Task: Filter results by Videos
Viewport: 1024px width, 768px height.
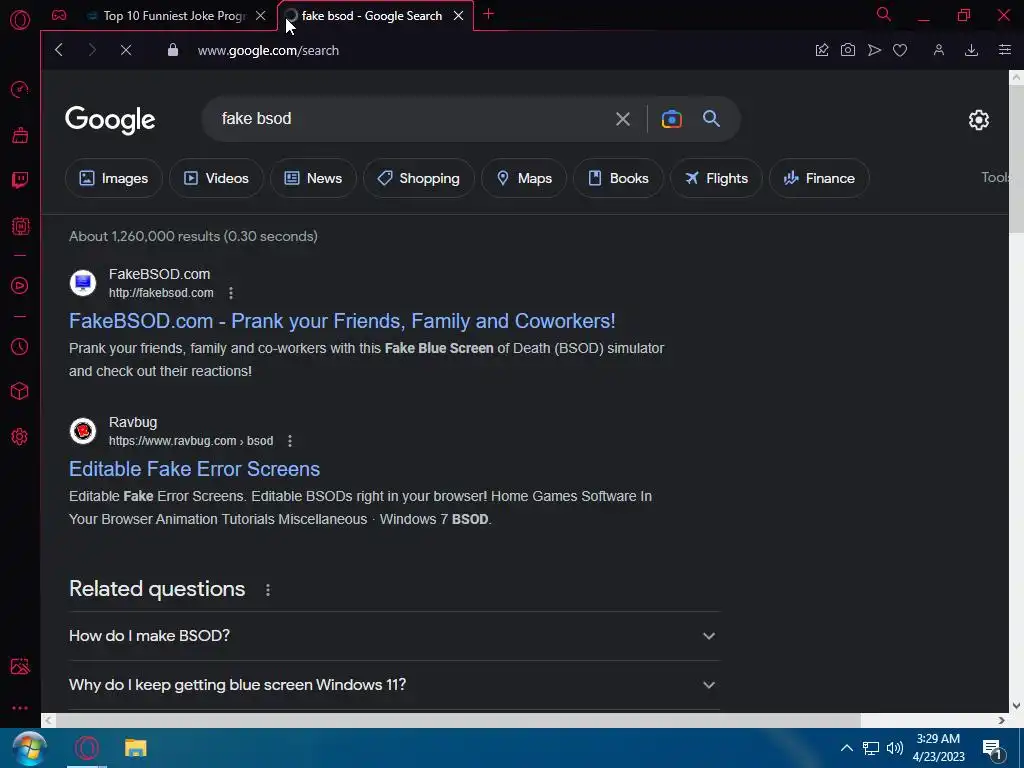Action: 216,178
